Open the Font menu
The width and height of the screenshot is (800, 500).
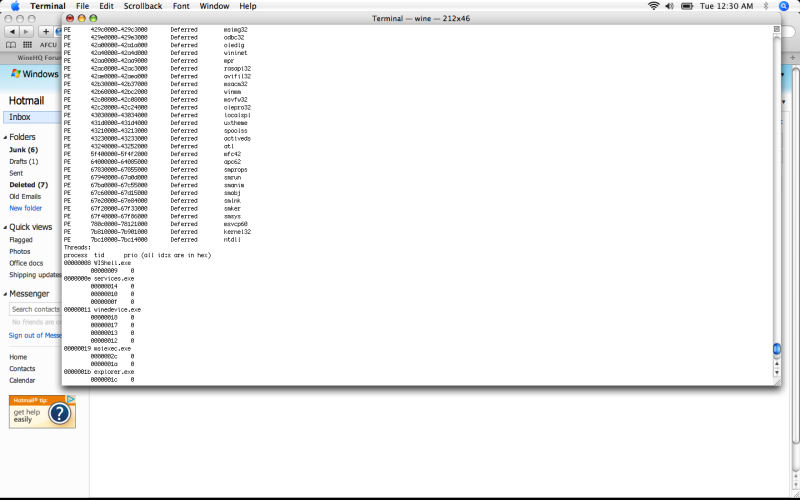[x=181, y=6]
